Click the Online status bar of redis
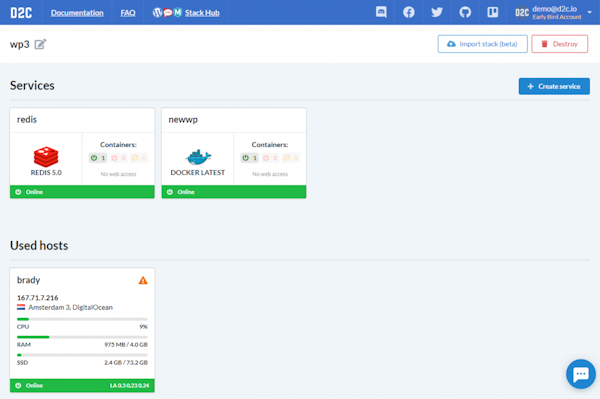The height and width of the screenshot is (399, 600). [82, 192]
